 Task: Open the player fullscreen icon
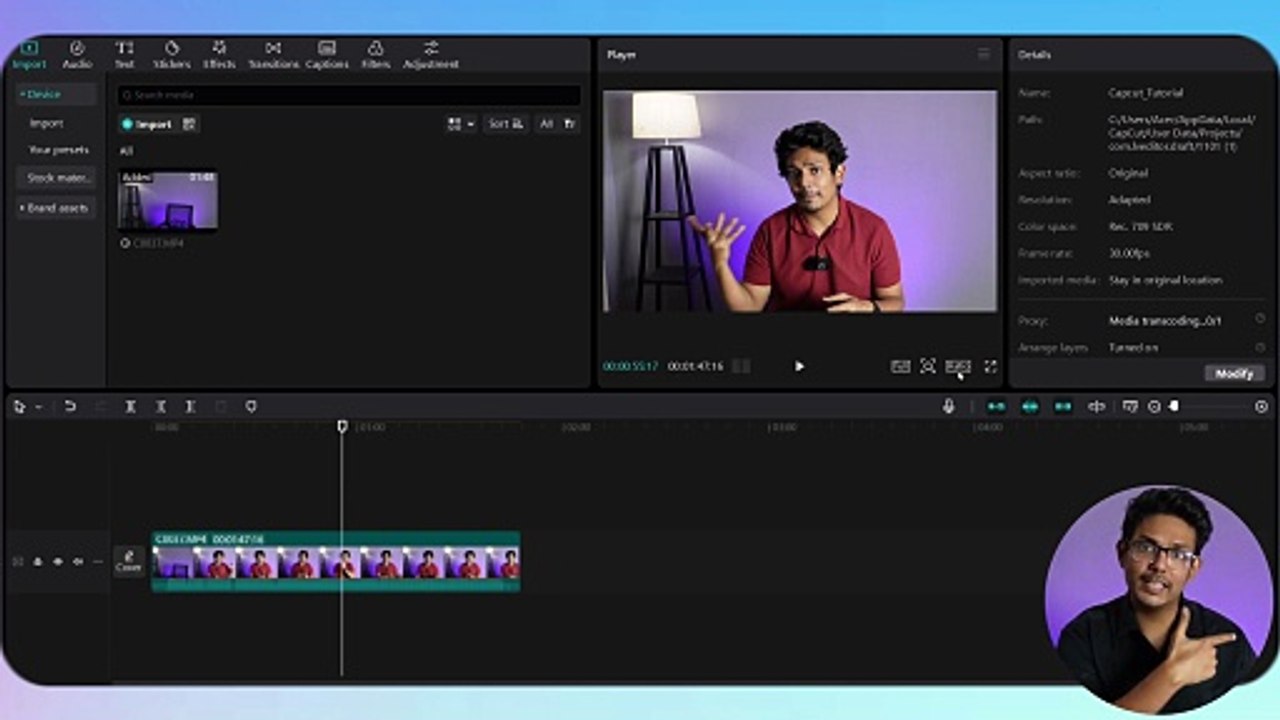point(990,367)
